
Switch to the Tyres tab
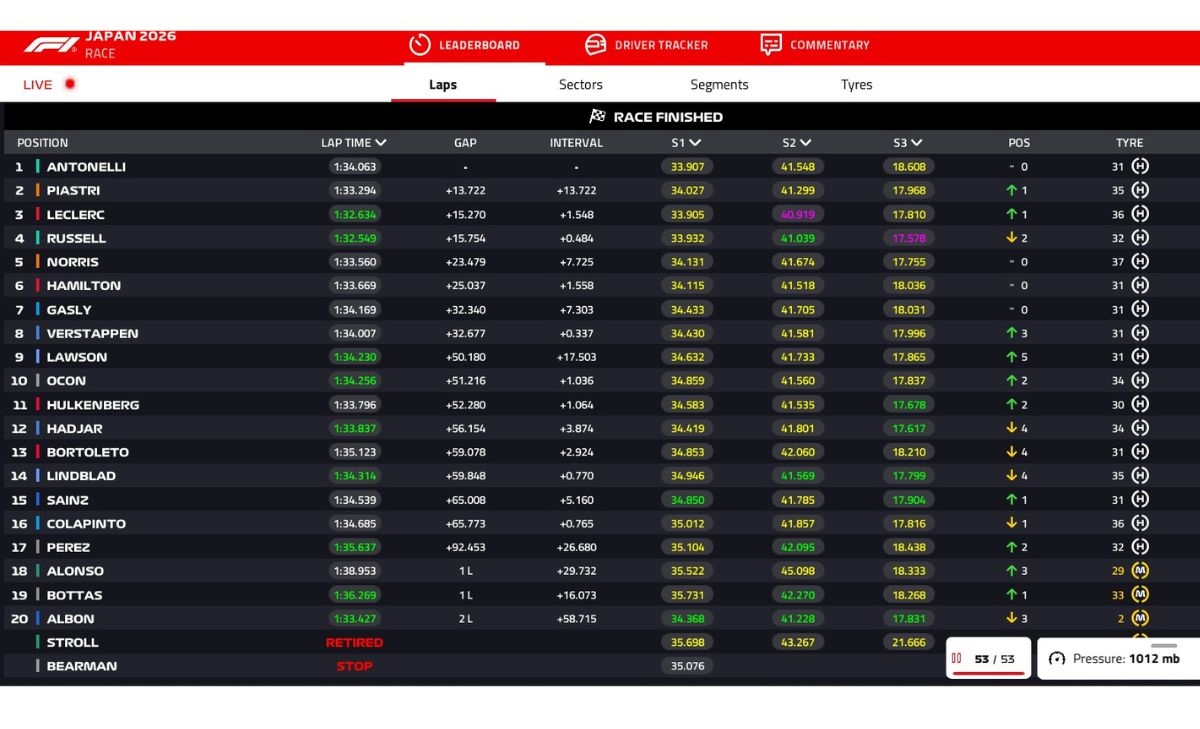(856, 85)
